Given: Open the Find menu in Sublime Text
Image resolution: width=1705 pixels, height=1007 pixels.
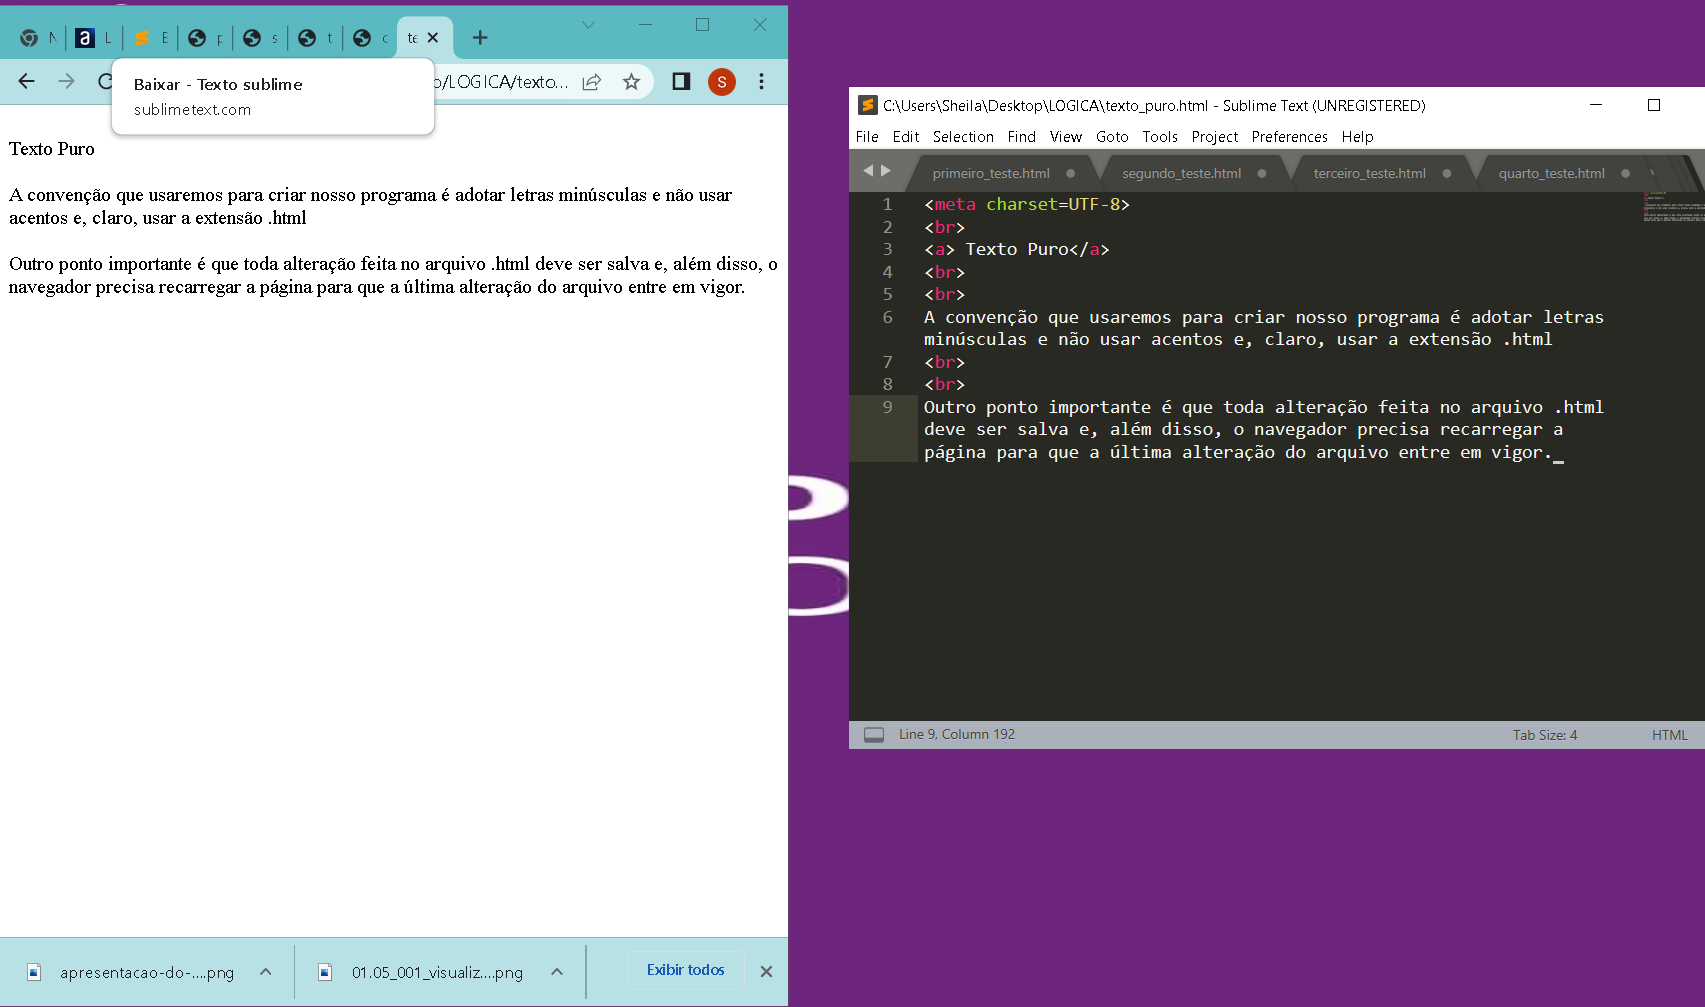Looking at the screenshot, I should click(x=1021, y=137).
